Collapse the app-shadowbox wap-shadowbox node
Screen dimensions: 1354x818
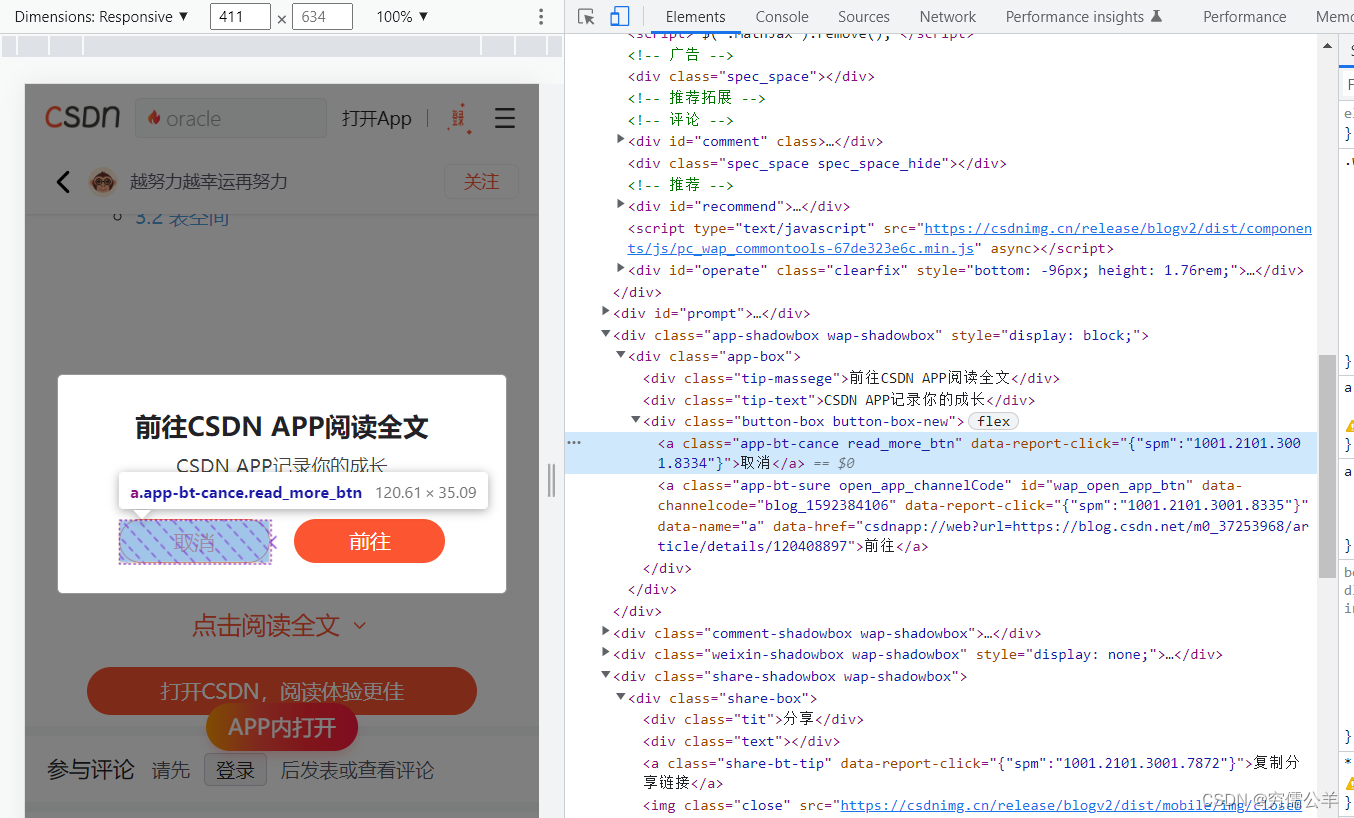click(x=606, y=335)
